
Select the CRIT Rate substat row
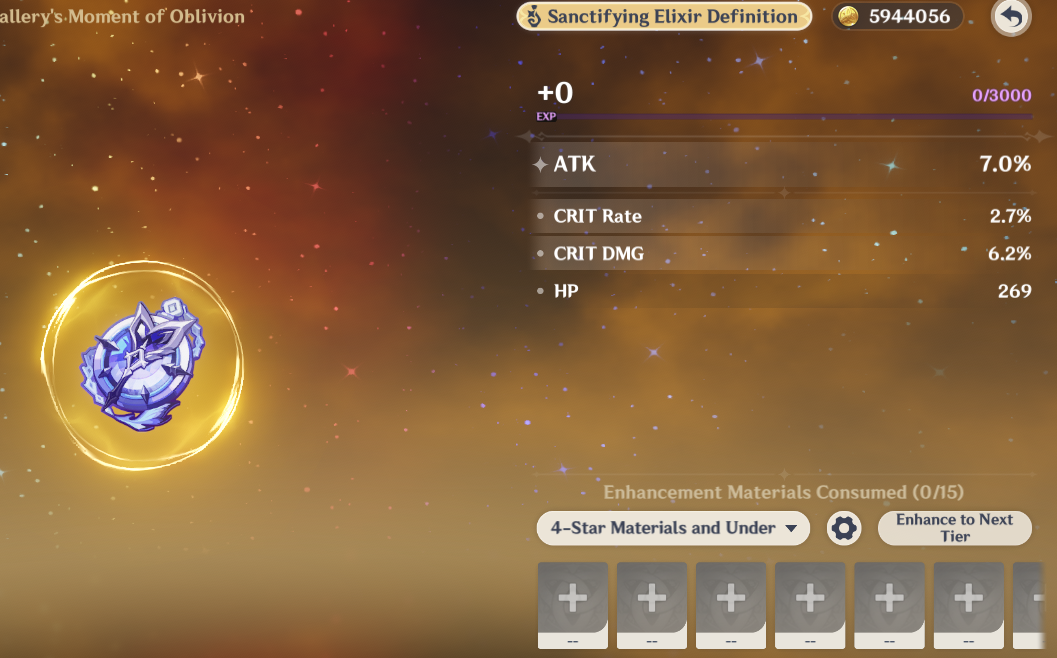pos(782,216)
